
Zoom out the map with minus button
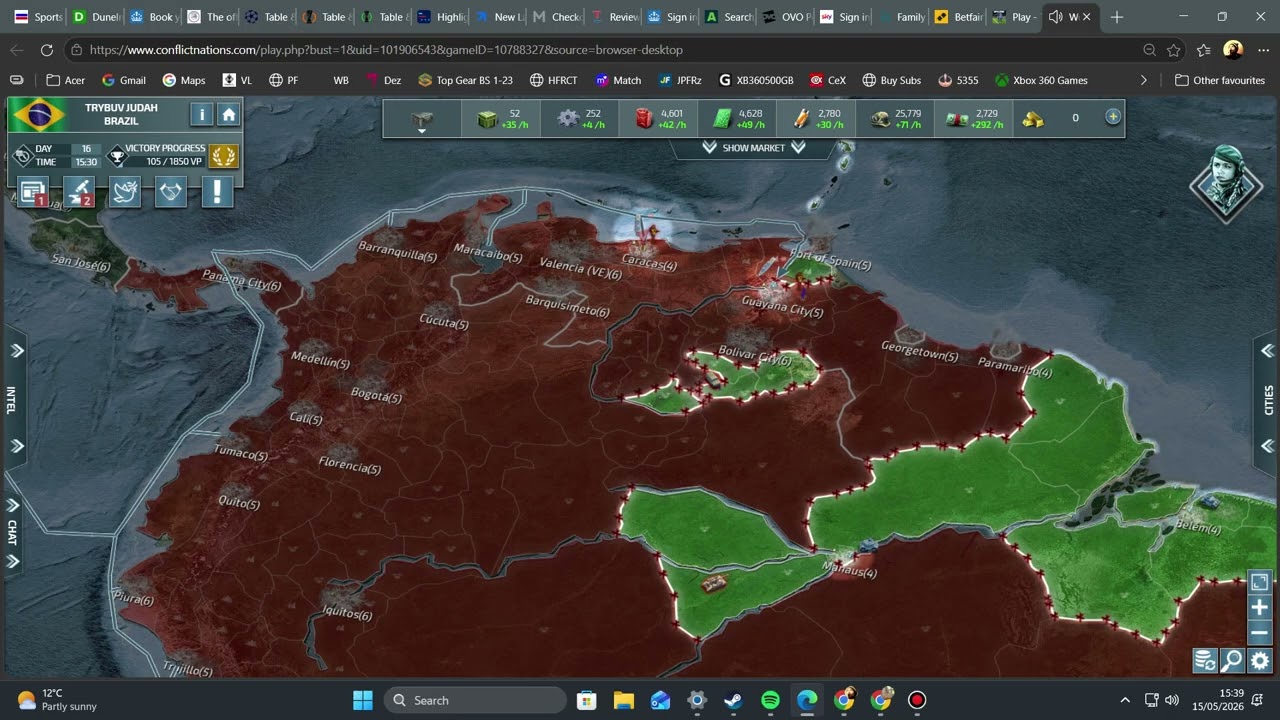coord(1259,633)
